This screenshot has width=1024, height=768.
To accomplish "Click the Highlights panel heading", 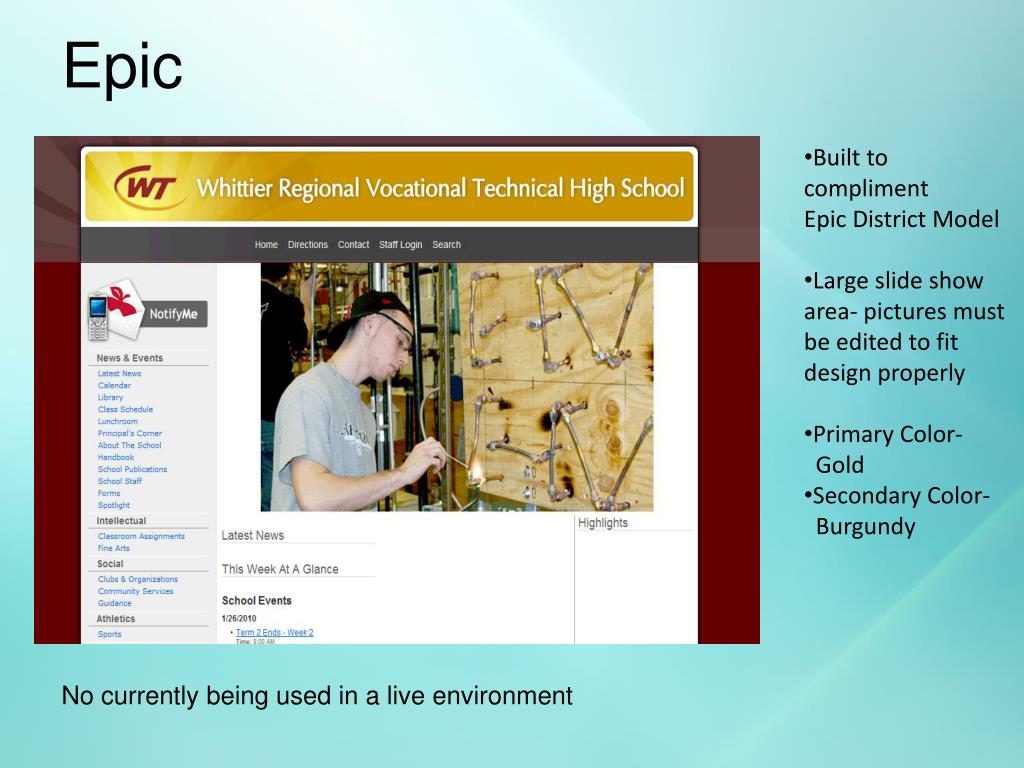I will [x=603, y=522].
